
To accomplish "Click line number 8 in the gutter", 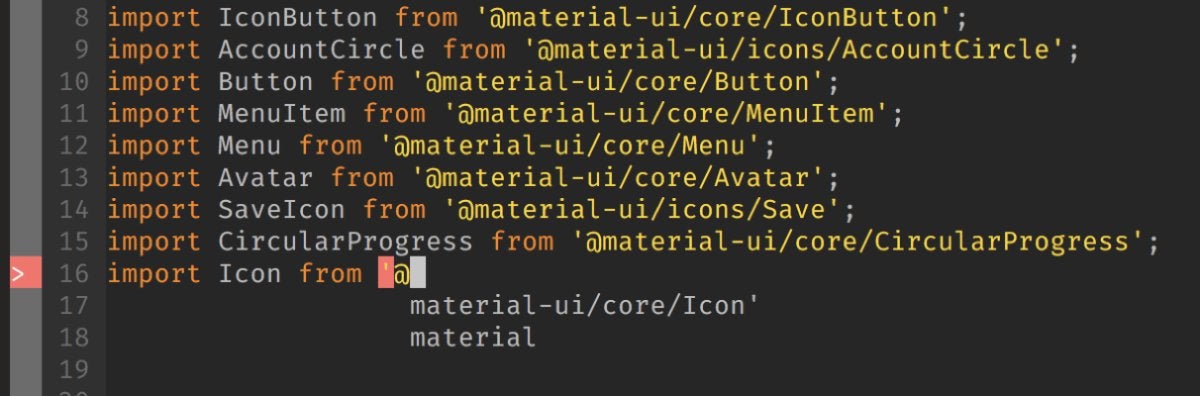I will tap(81, 18).
